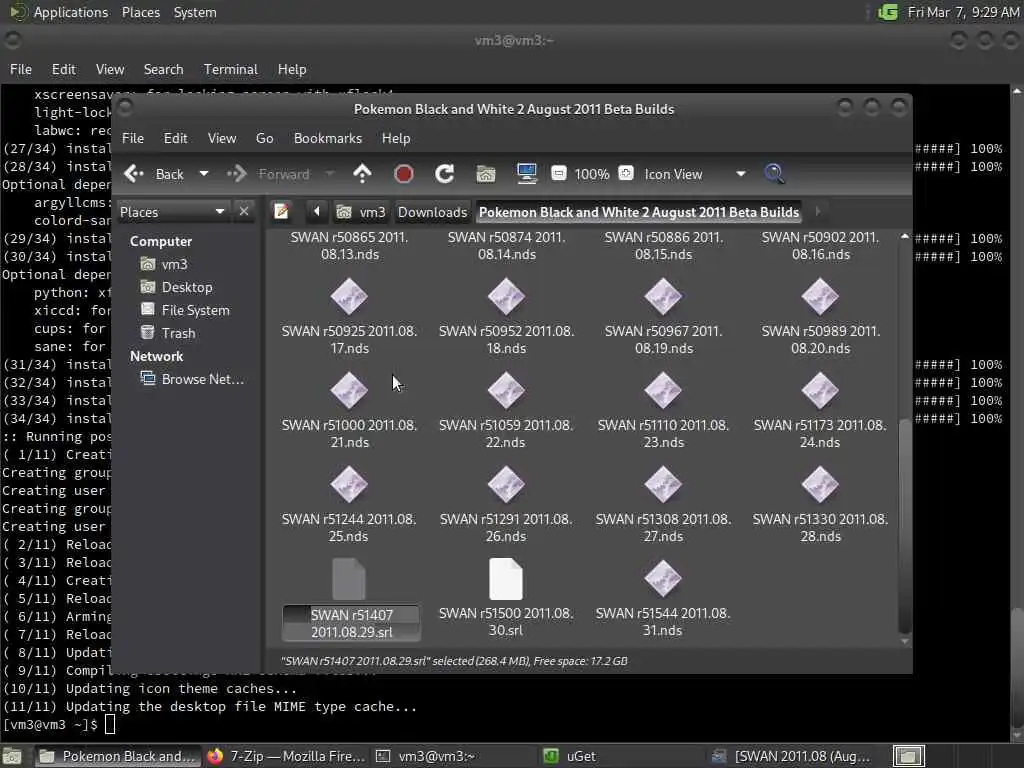Click the show desktop icon in taskbar
This screenshot has height=768, width=1024.
click(x=12, y=757)
